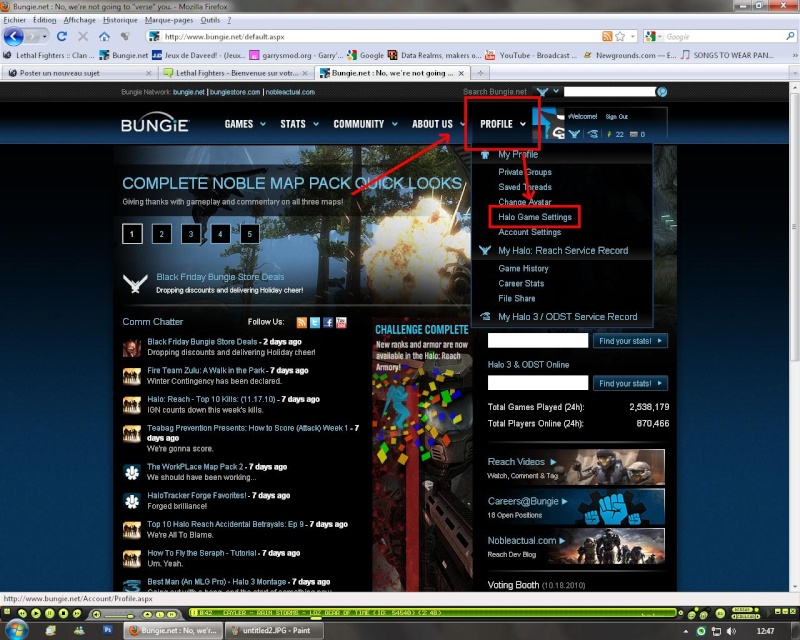This screenshot has width=800, height=640.
Task: Show more bookmarks with the overflow chevron
Action: click(x=794, y=55)
